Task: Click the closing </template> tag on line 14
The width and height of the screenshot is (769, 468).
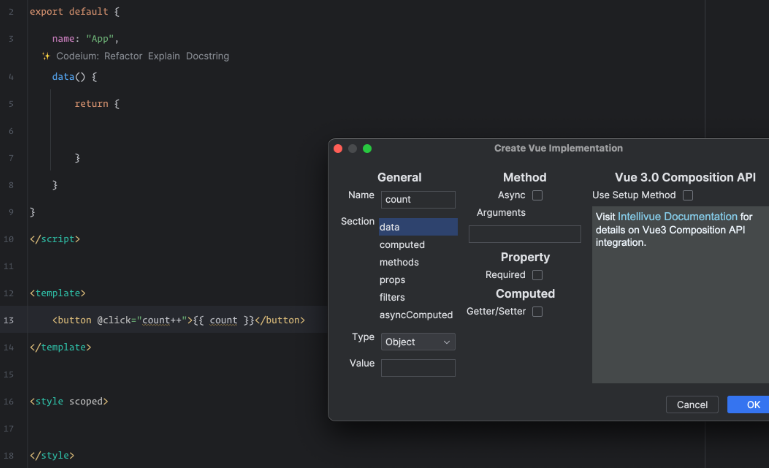Action: tap(60, 347)
